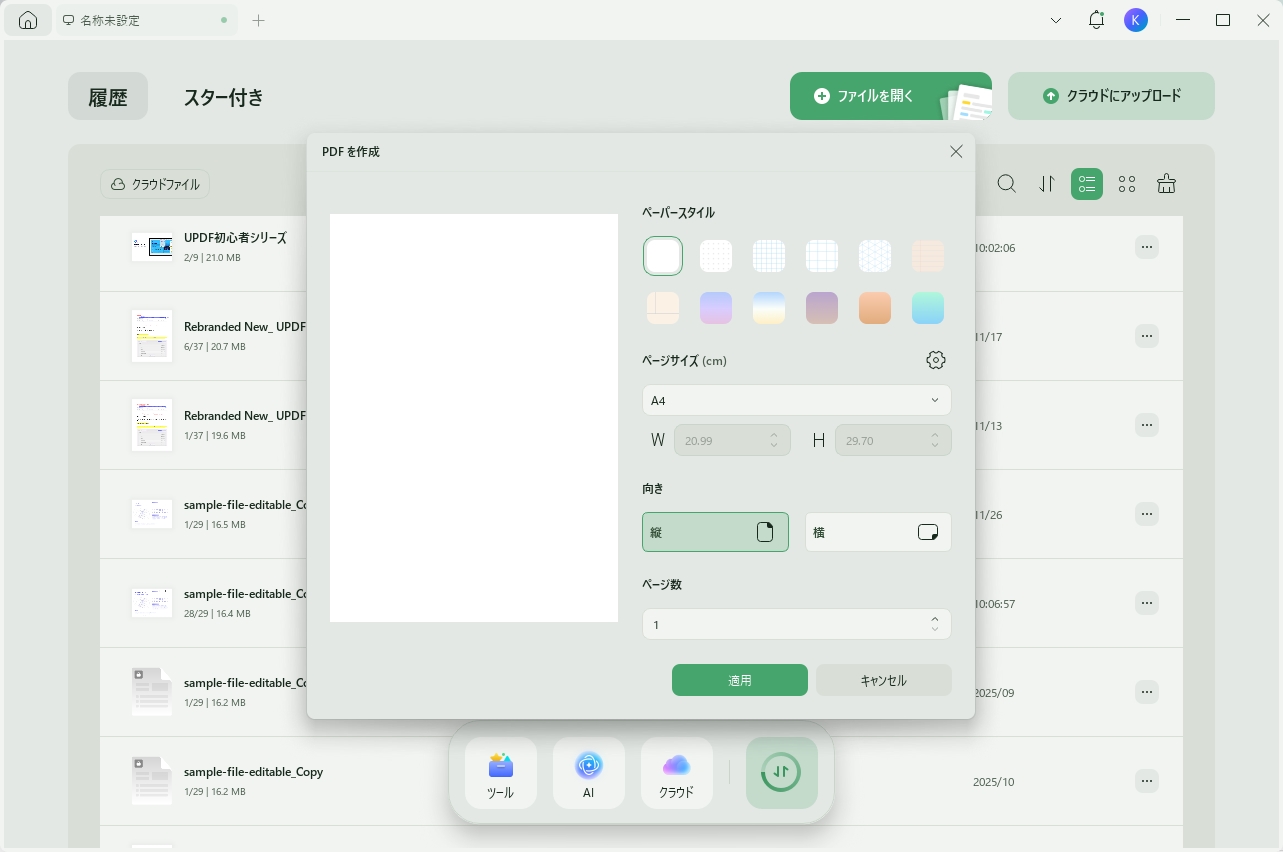Image resolution: width=1283 pixels, height=852 pixels.
Task: Open the K user account avatar
Action: 1136,20
